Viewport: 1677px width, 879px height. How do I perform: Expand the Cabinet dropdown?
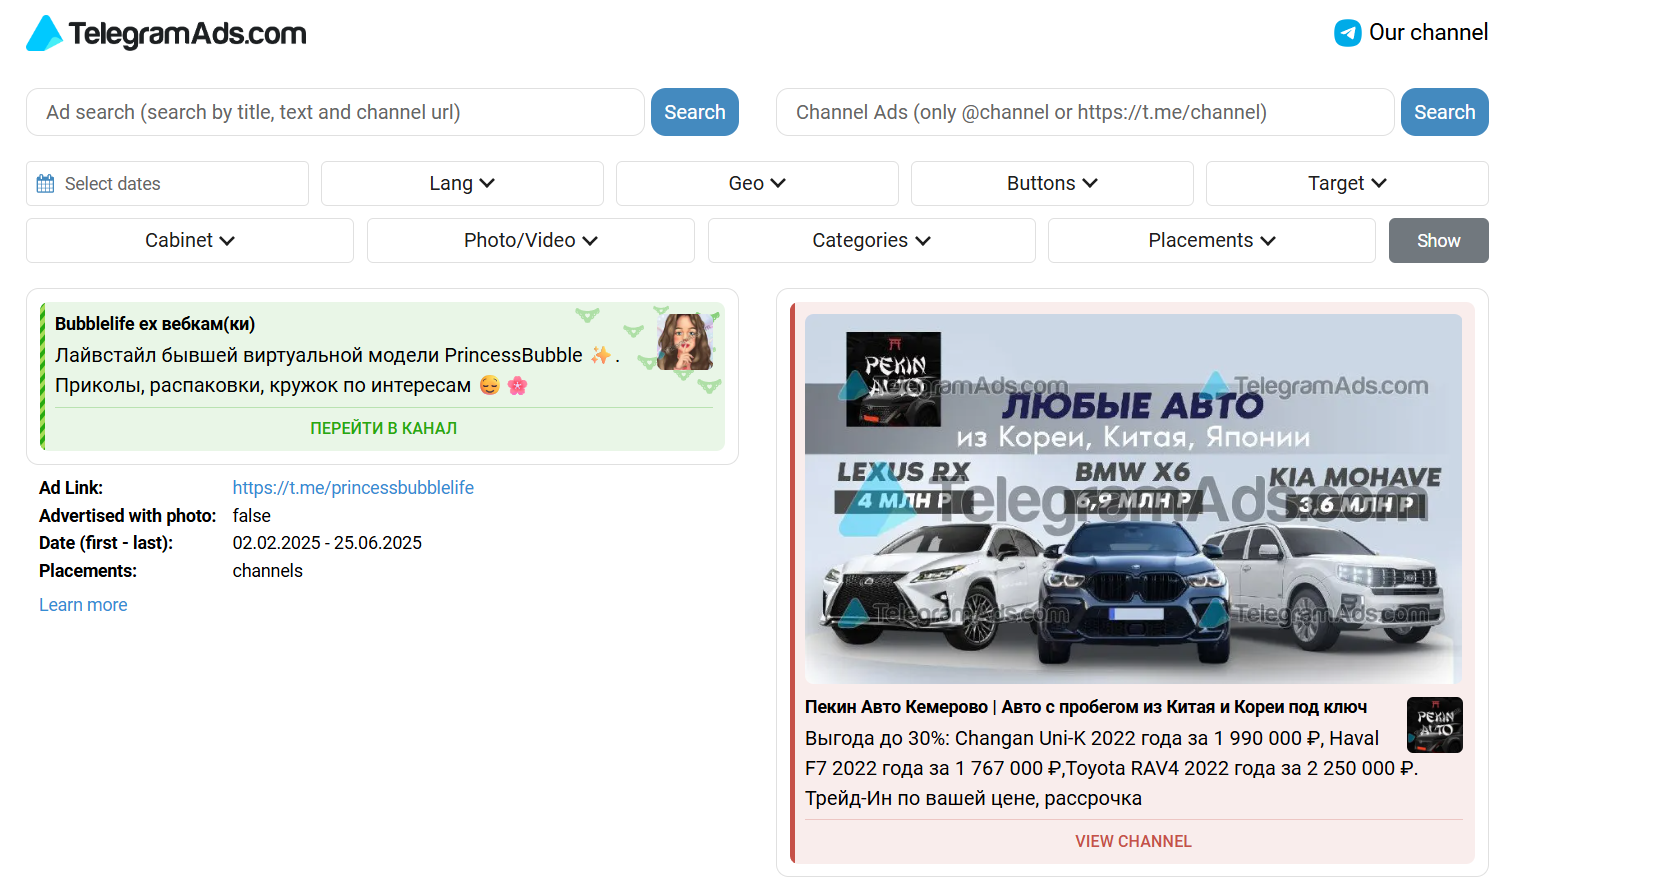coord(190,241)
